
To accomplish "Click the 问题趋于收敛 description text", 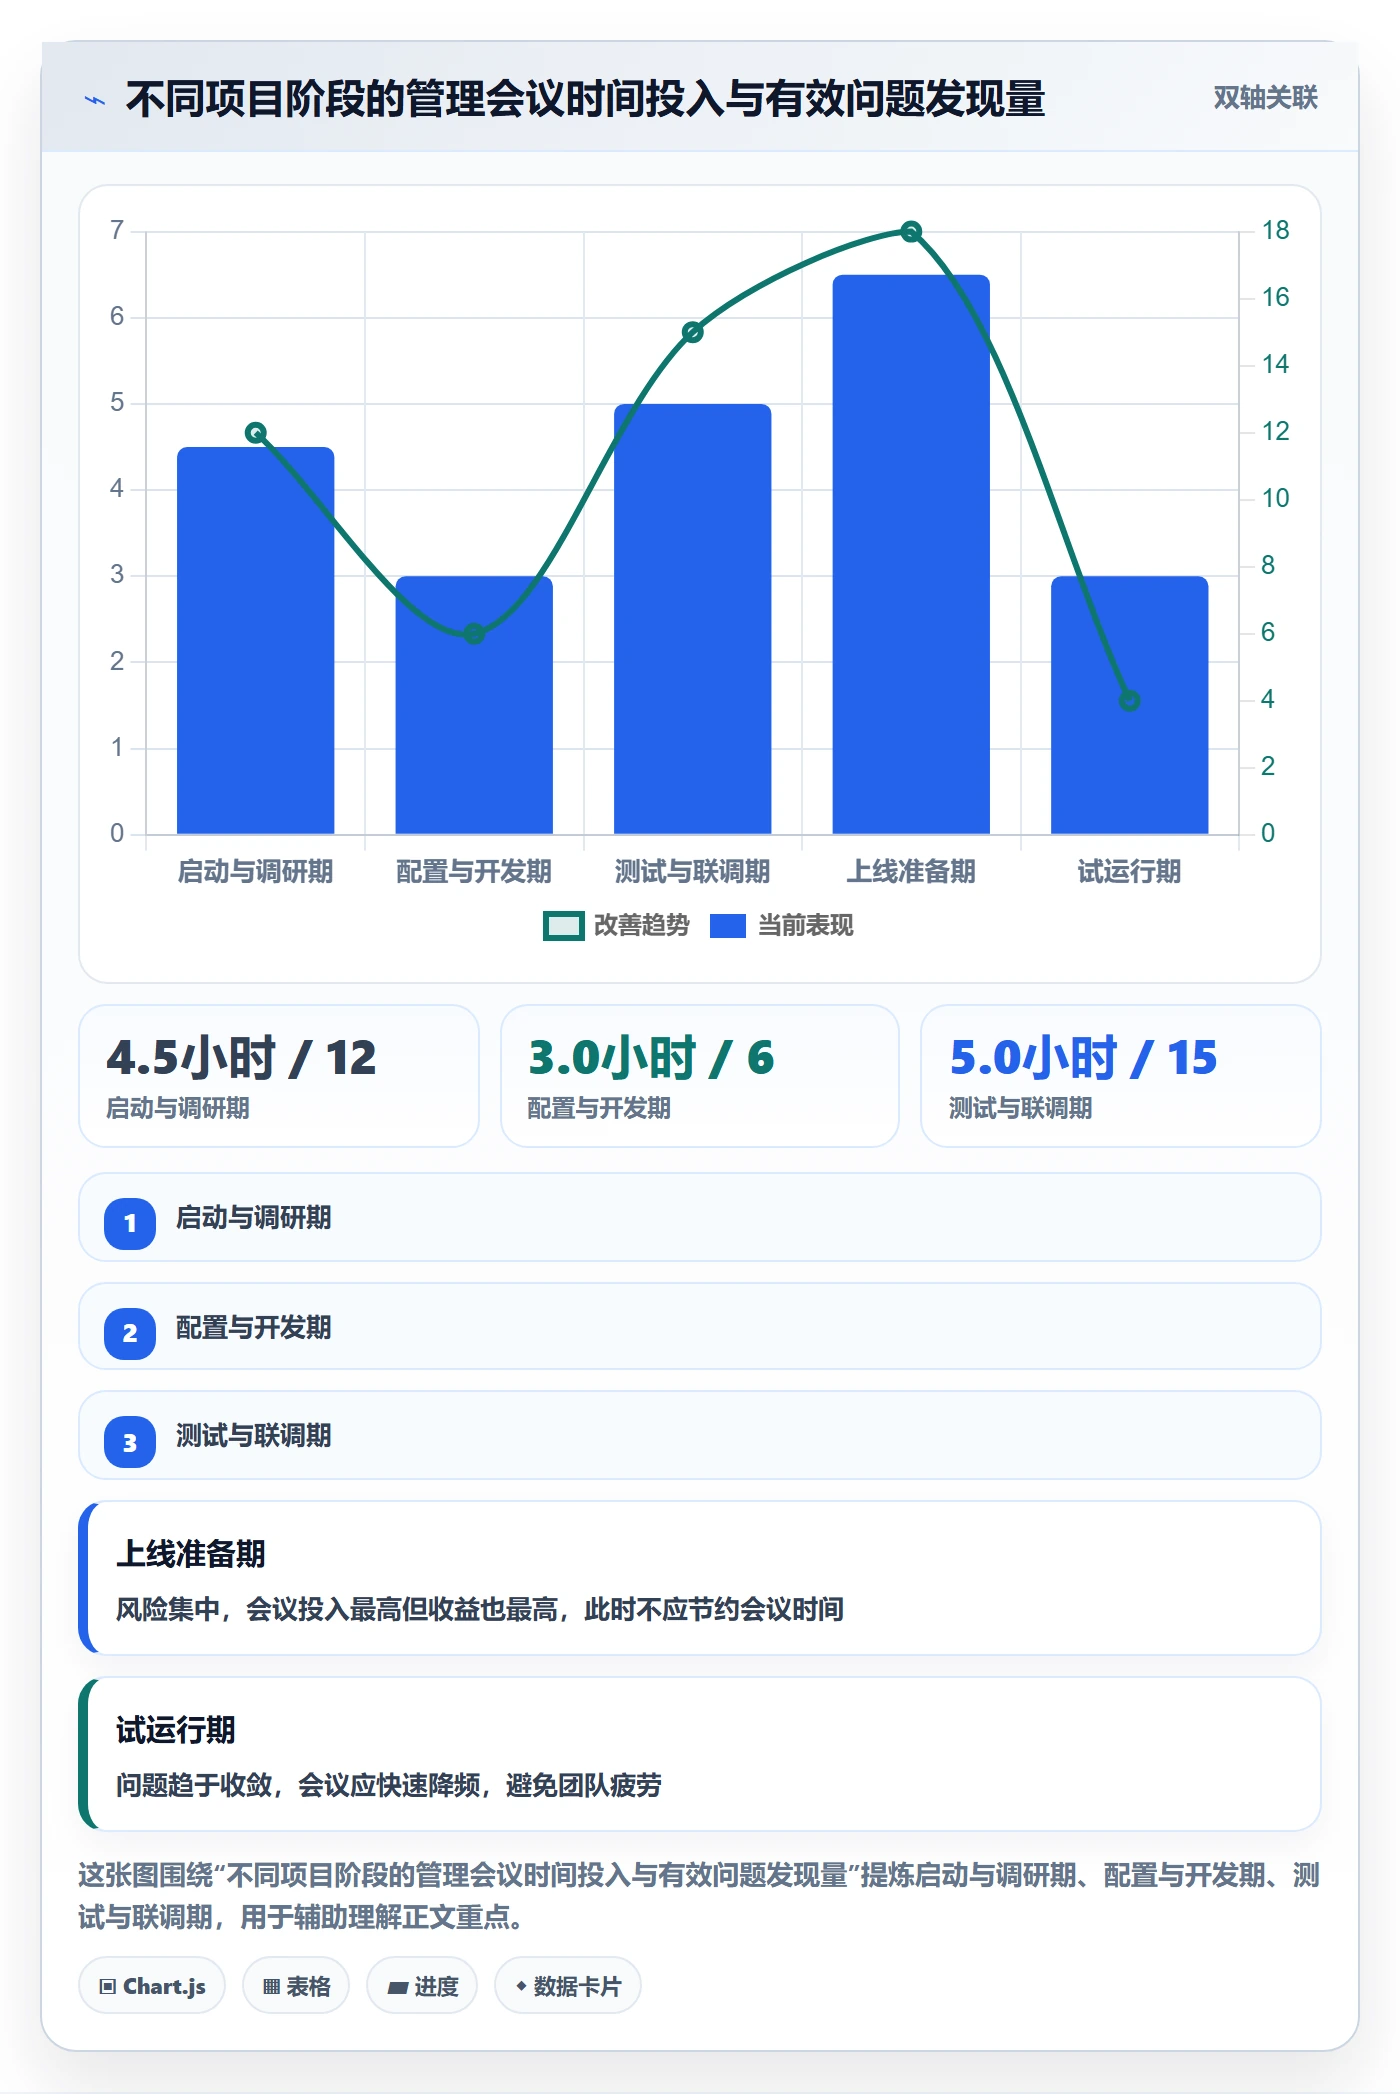I will pos(389,1785).
